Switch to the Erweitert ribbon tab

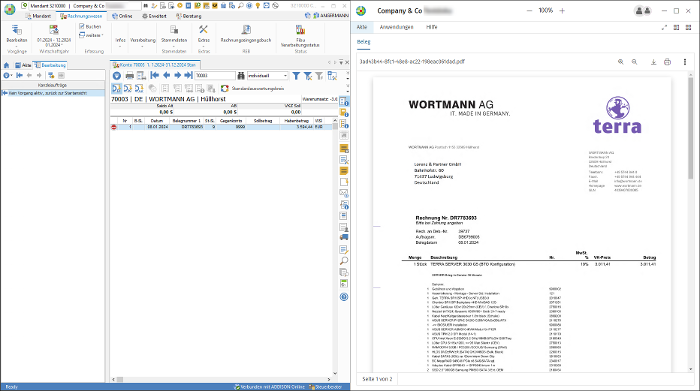154,16
